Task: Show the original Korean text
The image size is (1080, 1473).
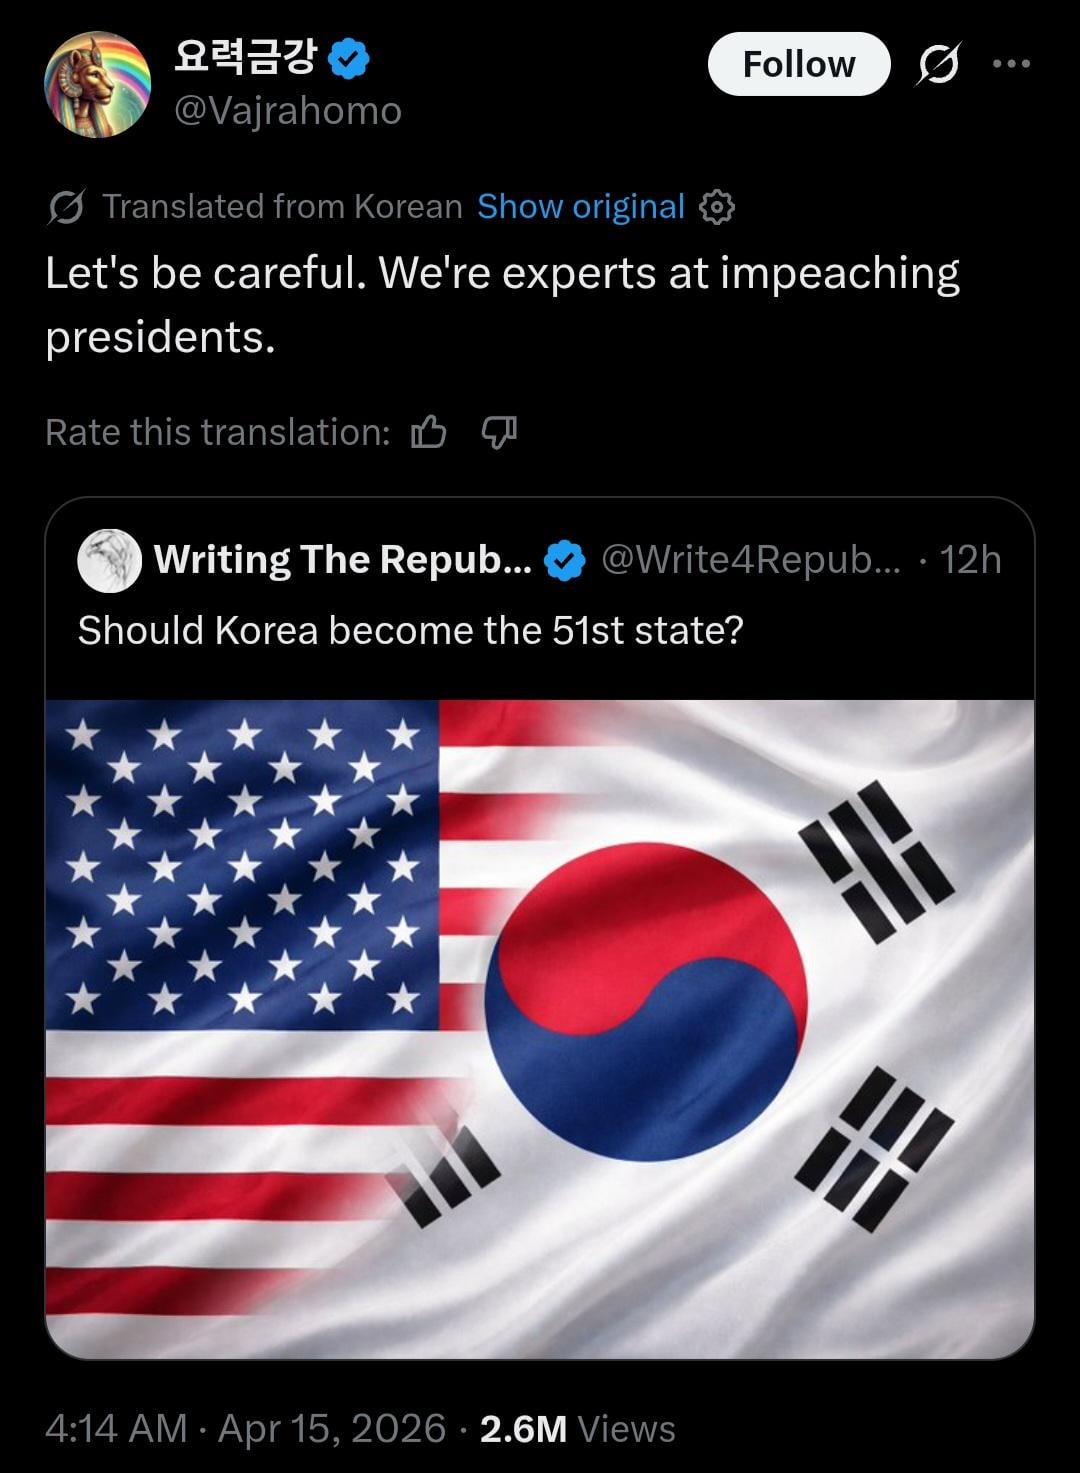Action: coord(580,207)
